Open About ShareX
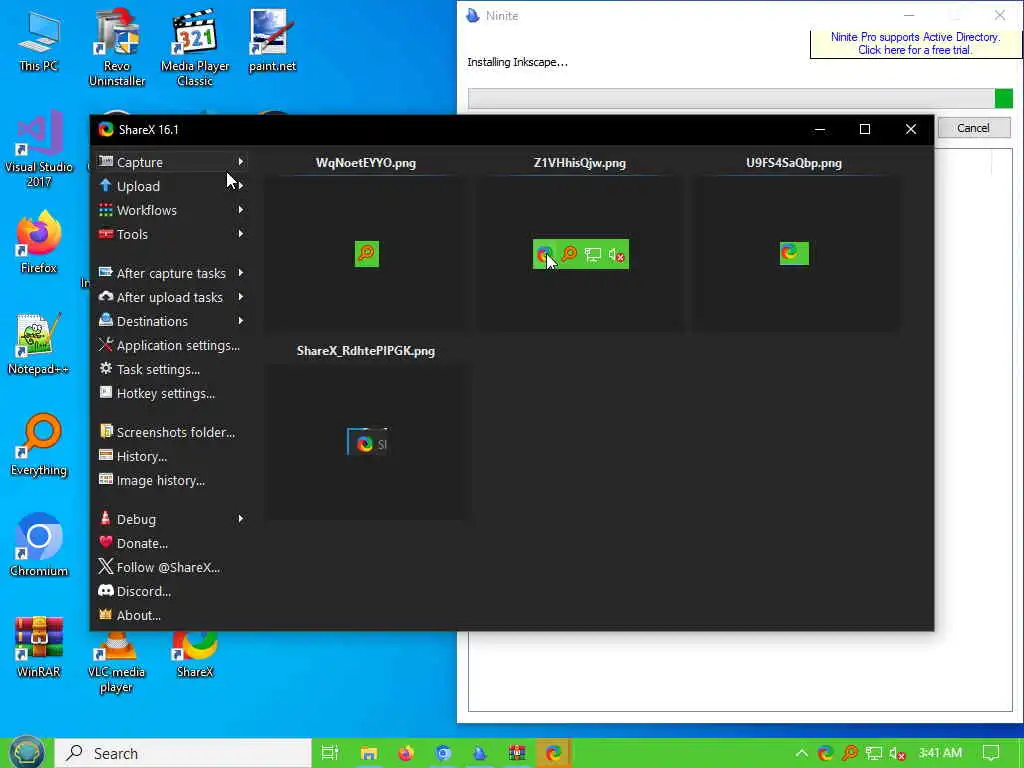This screenshot has height=768, width=1024. pyautogui.click(x=171, y=615)
